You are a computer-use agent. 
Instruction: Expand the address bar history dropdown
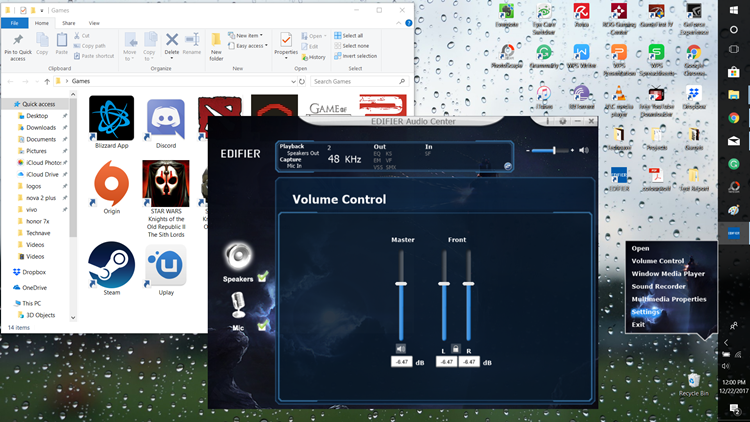[293, 81]
